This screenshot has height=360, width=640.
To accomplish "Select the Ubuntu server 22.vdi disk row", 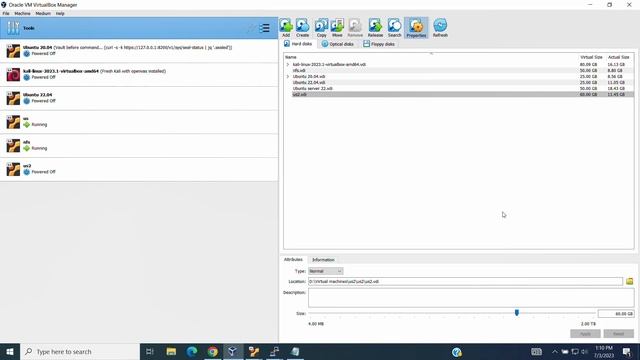I will coord(459,88).
